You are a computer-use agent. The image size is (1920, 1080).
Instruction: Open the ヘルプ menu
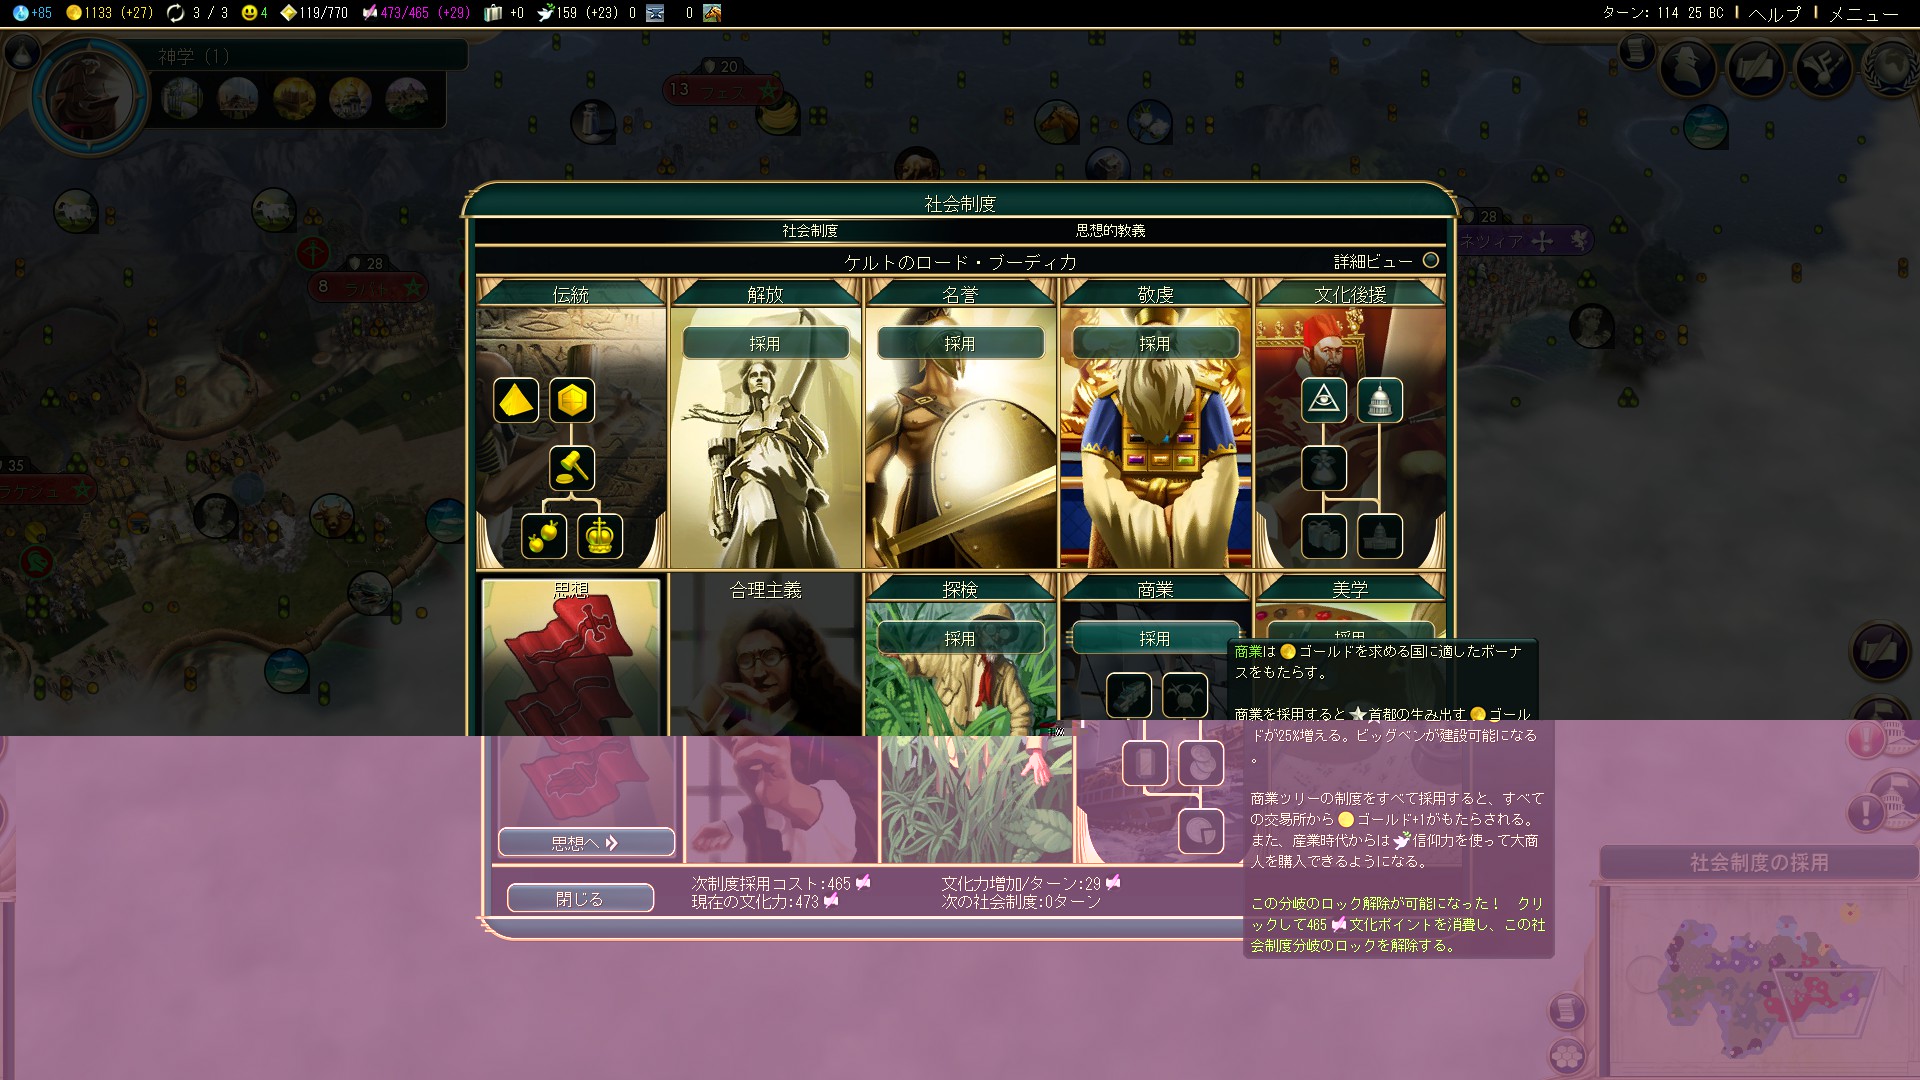coord(1775,14)
